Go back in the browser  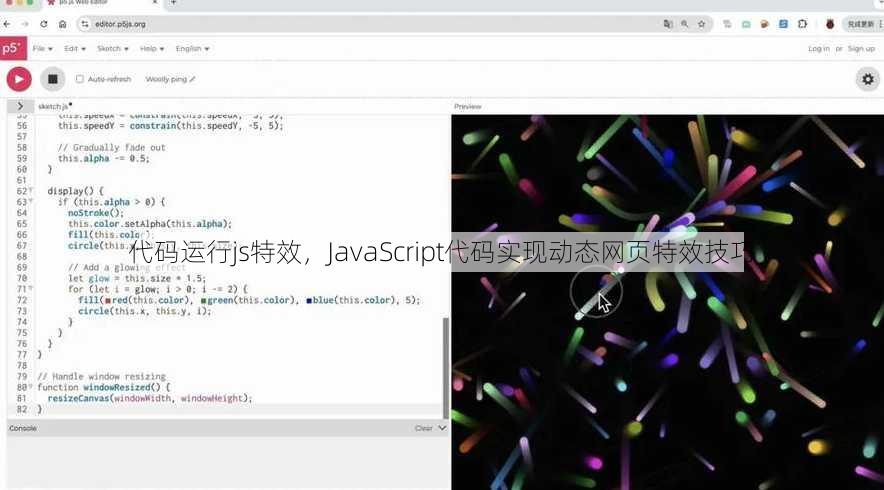coord(7,24)
